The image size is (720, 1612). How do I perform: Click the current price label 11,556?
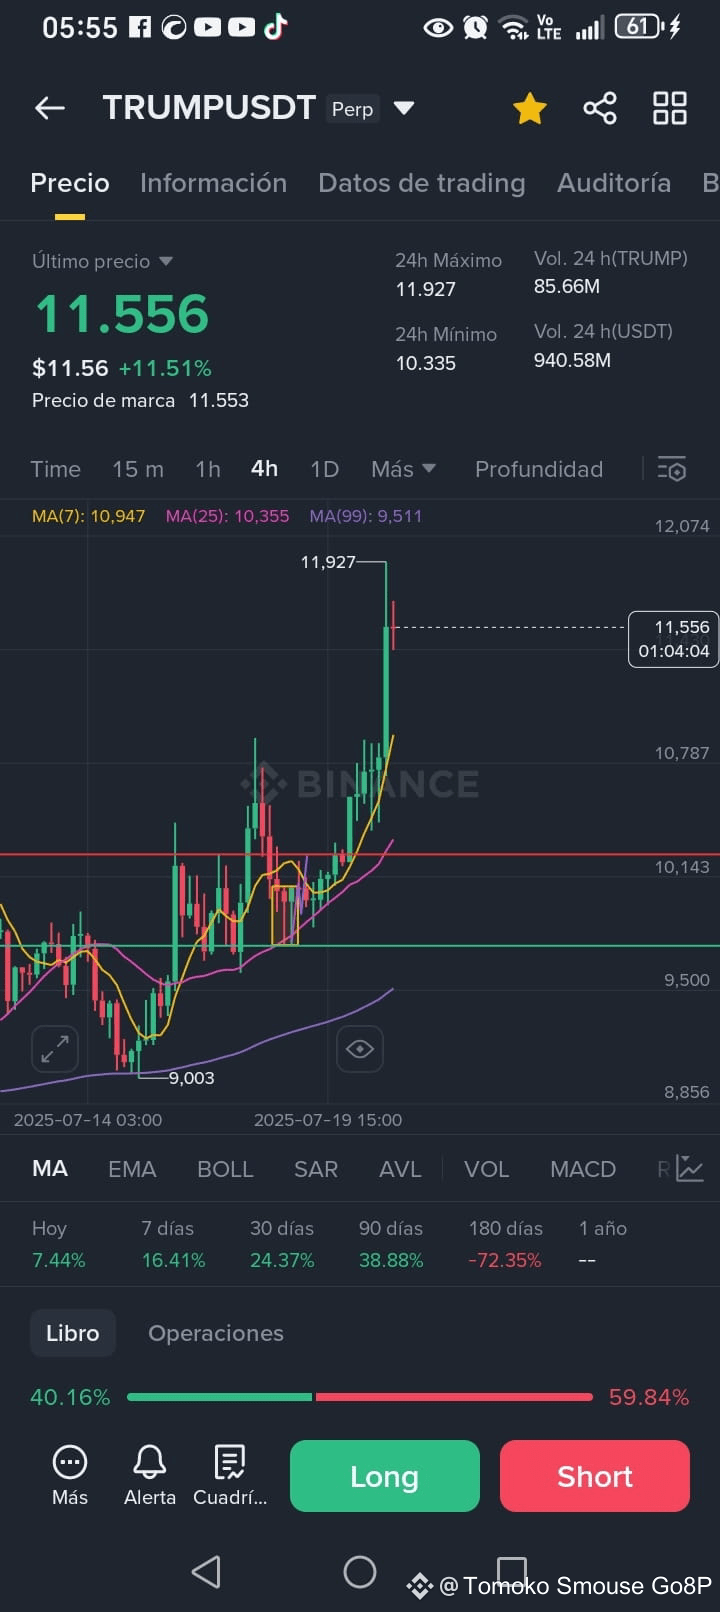point(674,639)
